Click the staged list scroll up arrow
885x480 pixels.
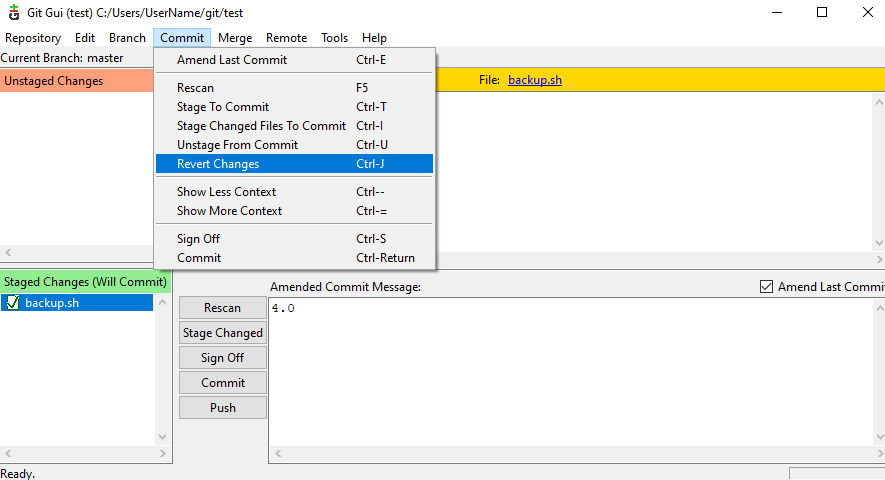pos(163,302)
